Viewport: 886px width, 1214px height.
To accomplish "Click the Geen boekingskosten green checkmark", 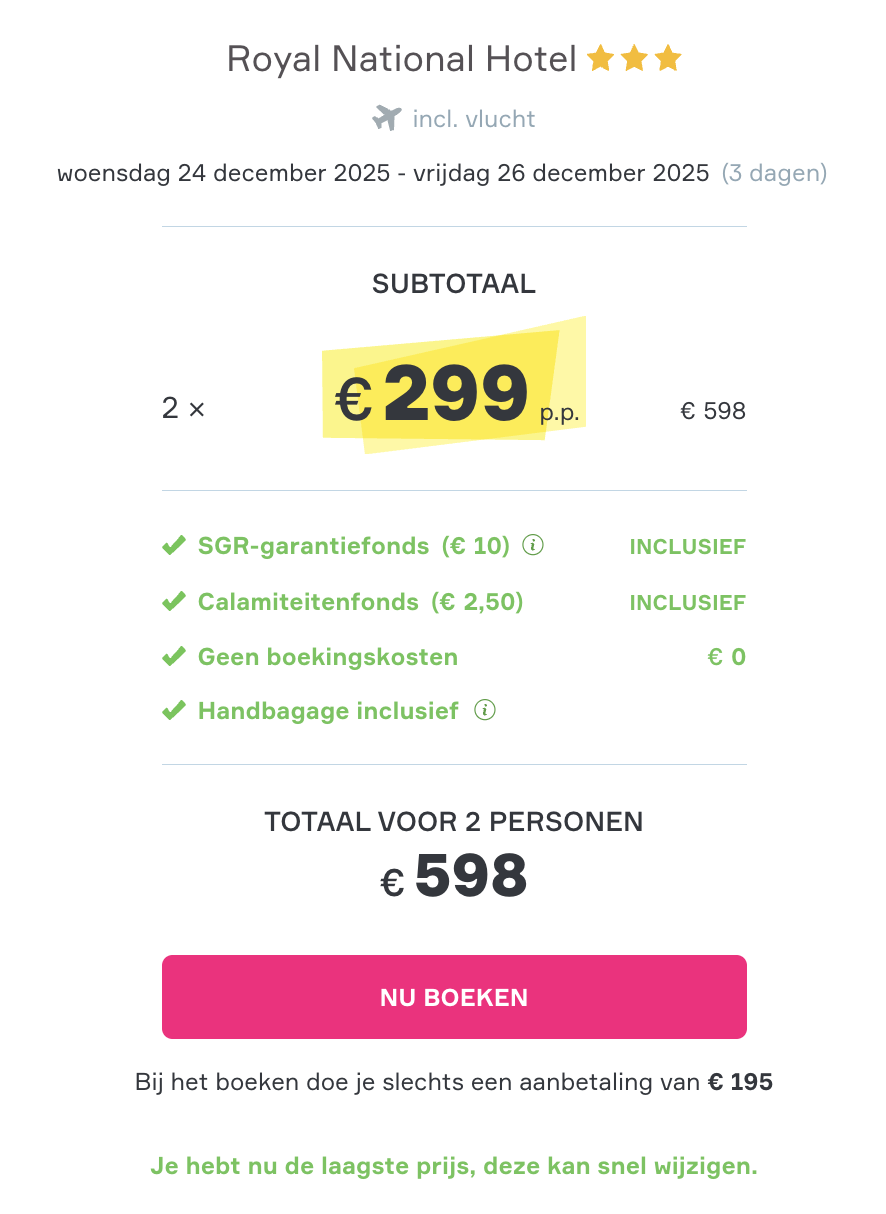I will [174, 657].
